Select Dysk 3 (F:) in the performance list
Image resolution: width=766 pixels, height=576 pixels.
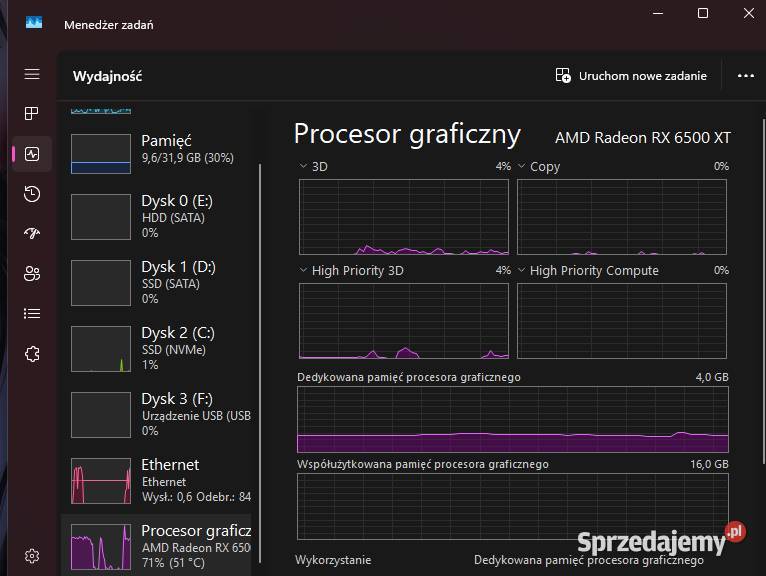156,414
